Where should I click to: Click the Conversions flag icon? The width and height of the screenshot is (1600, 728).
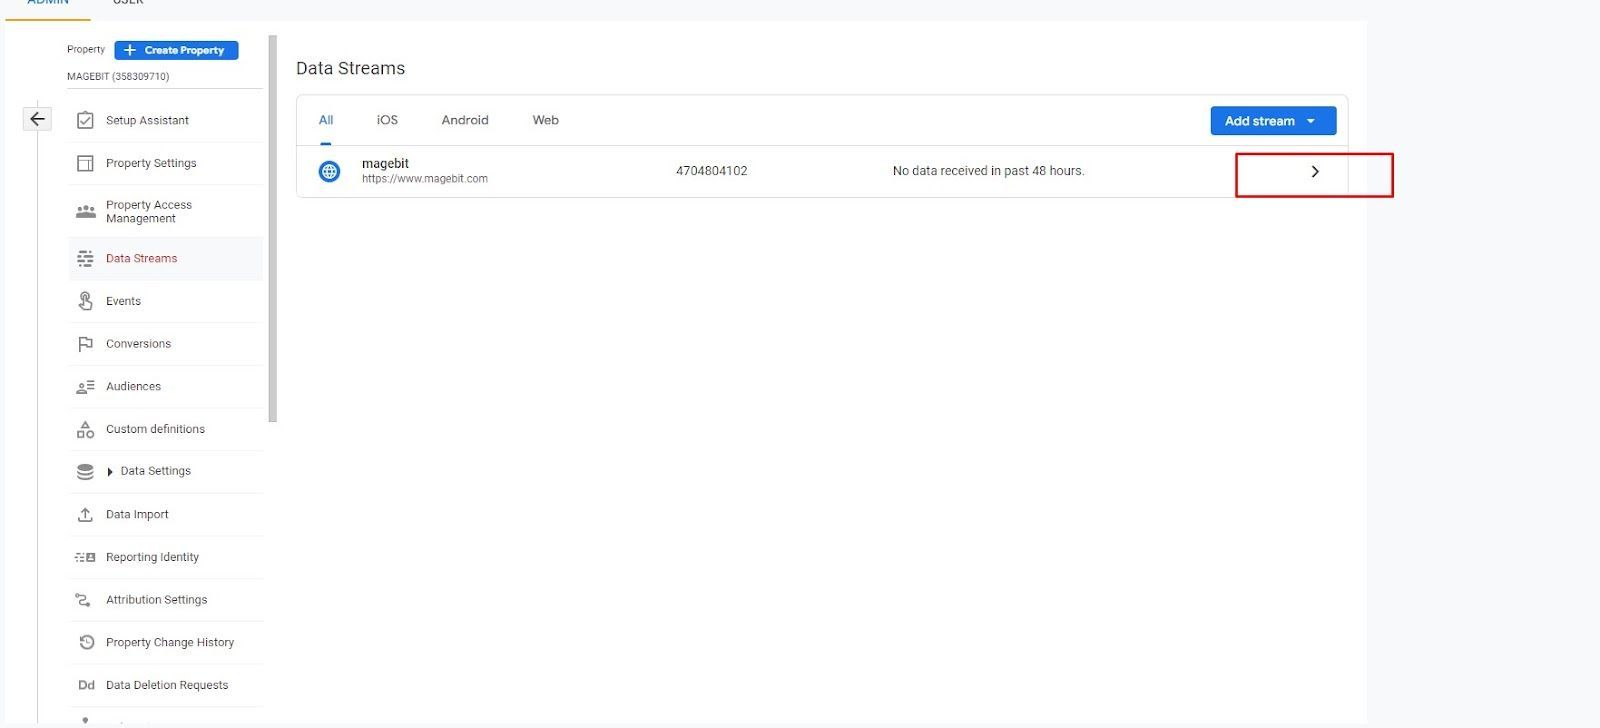[x=85, y=344]
